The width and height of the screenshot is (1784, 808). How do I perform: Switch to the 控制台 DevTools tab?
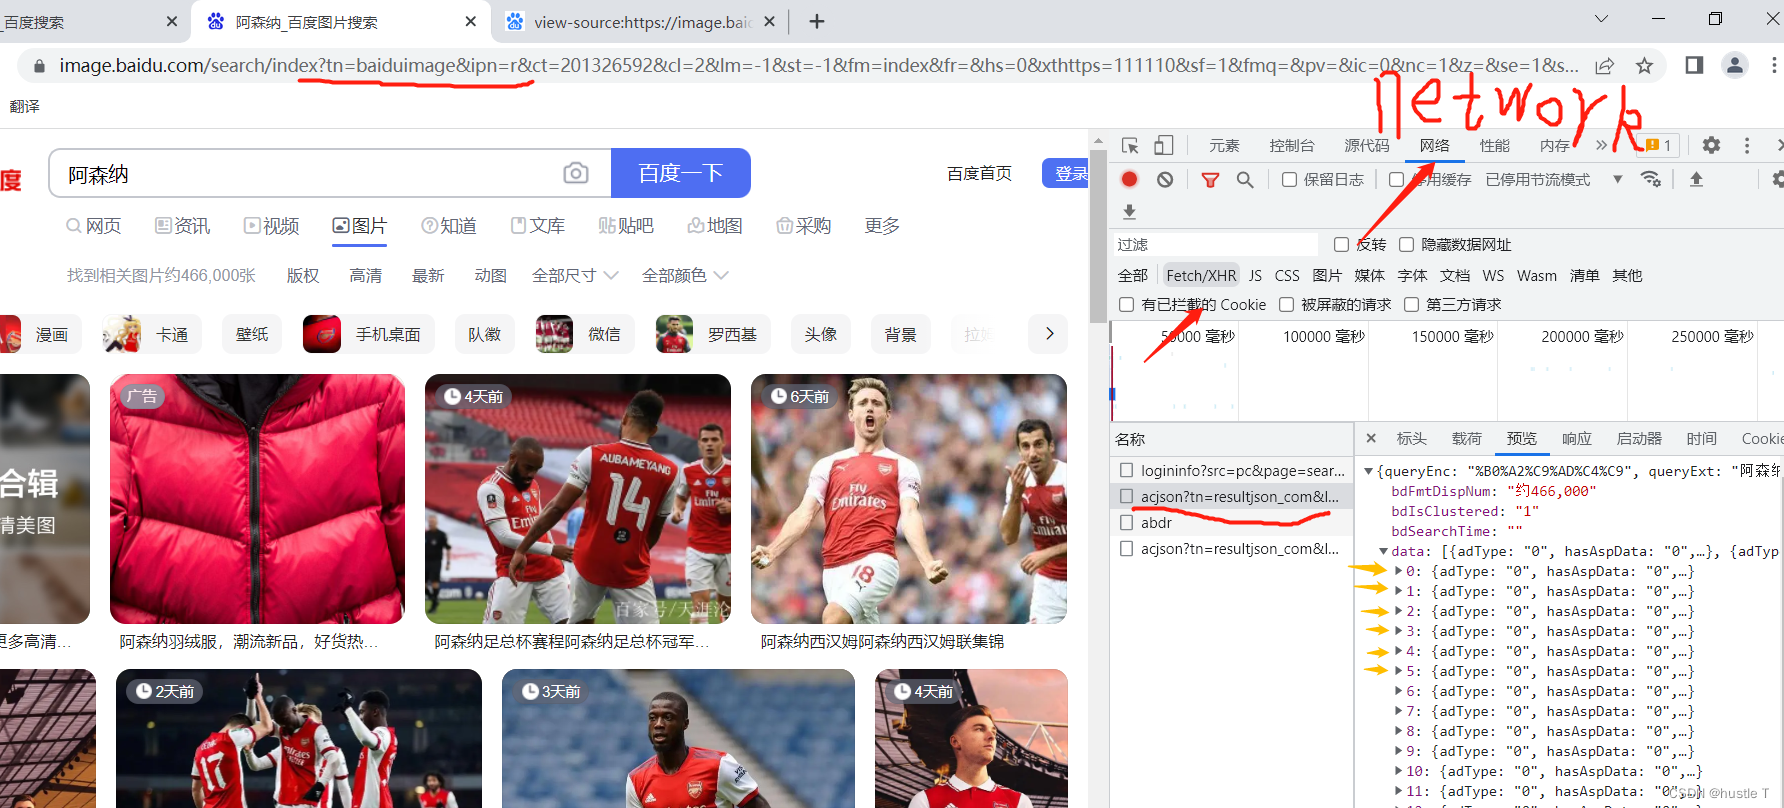pos(1292,146)
